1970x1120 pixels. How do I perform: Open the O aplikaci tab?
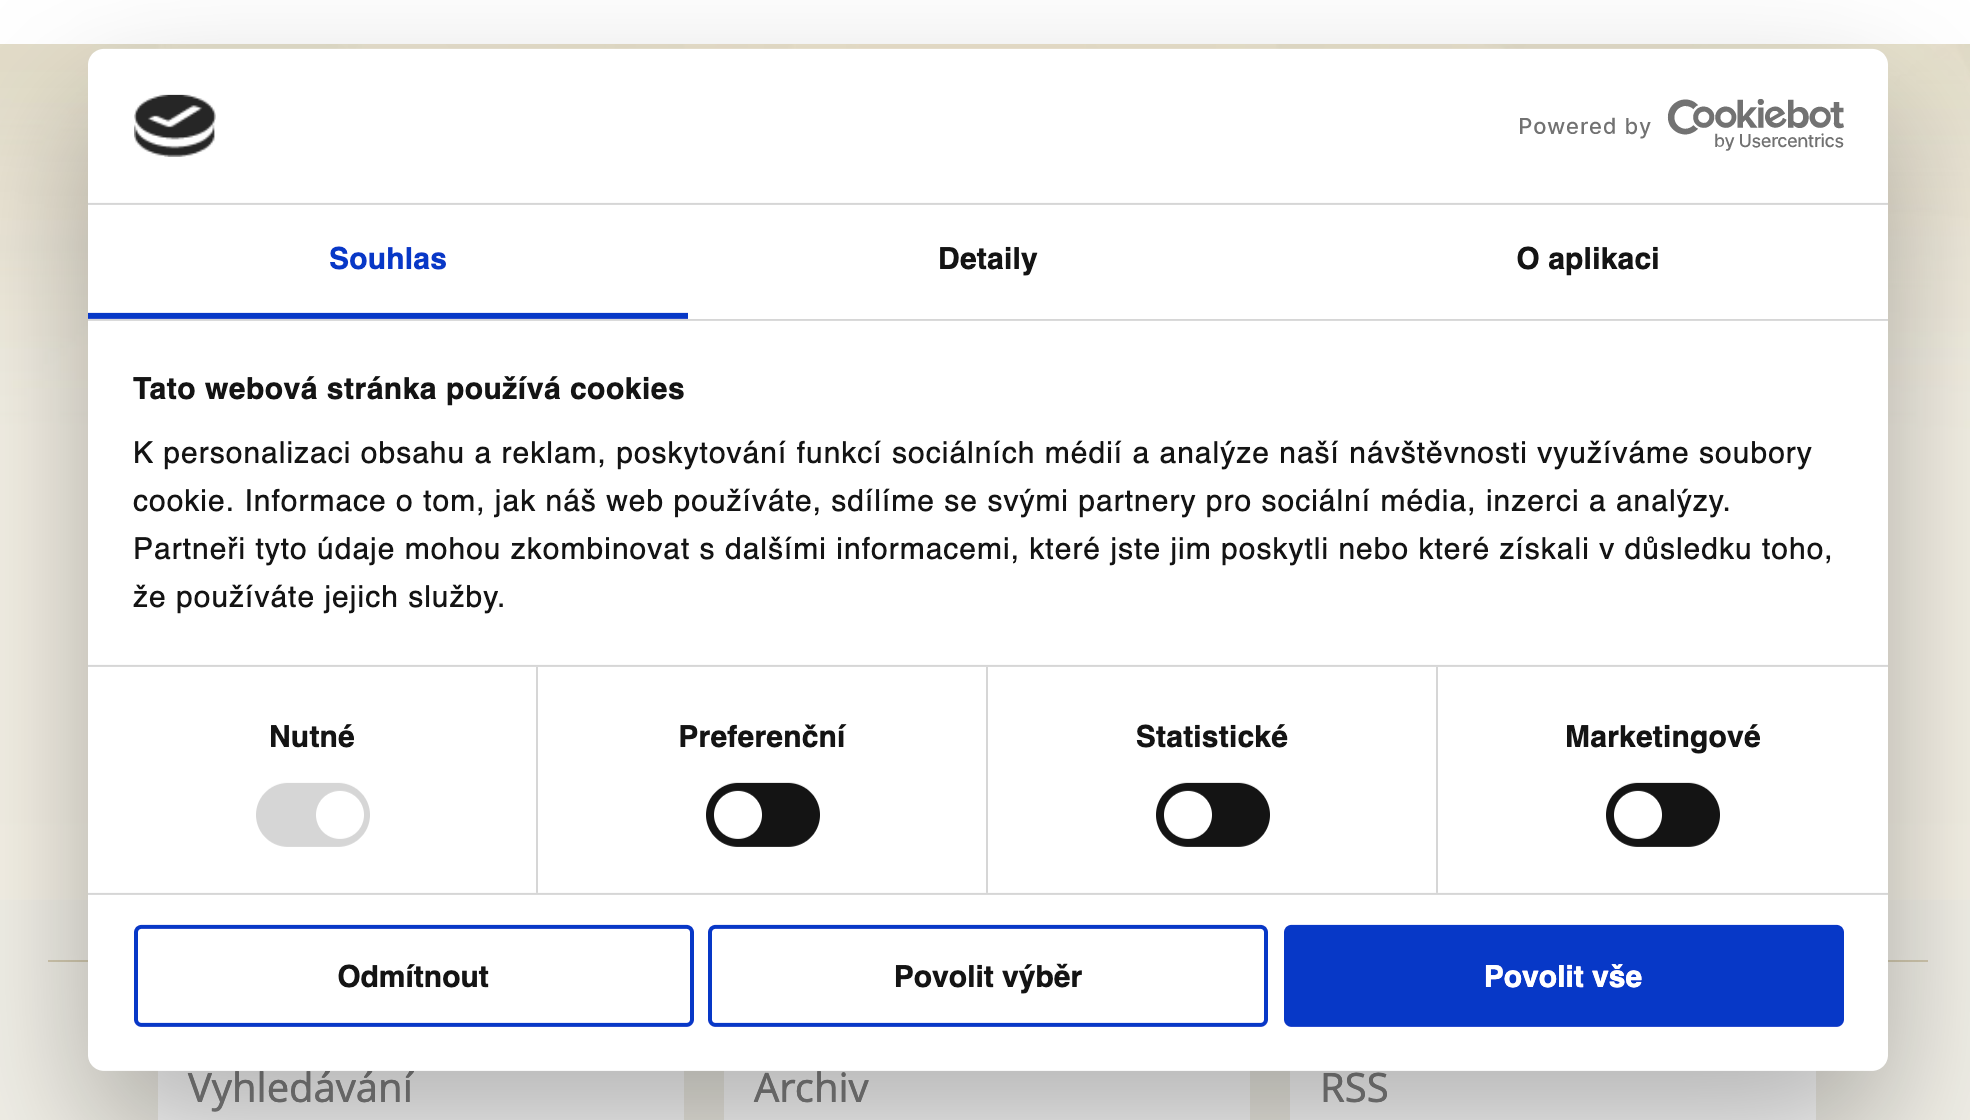1588,259
